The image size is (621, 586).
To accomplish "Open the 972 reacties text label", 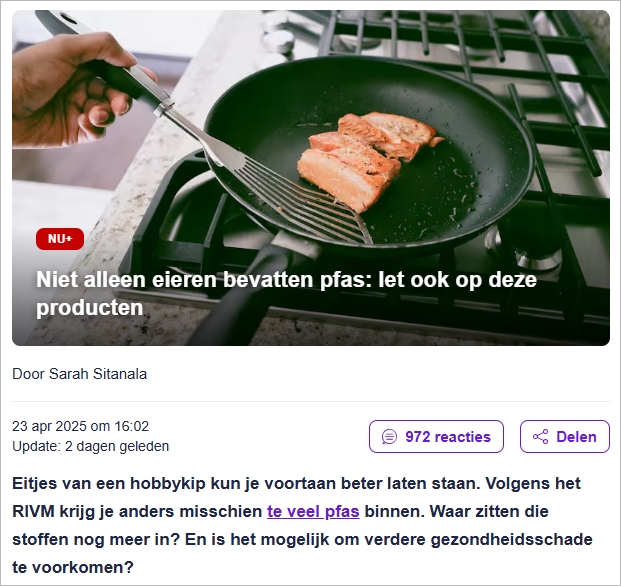I will 448,437.
